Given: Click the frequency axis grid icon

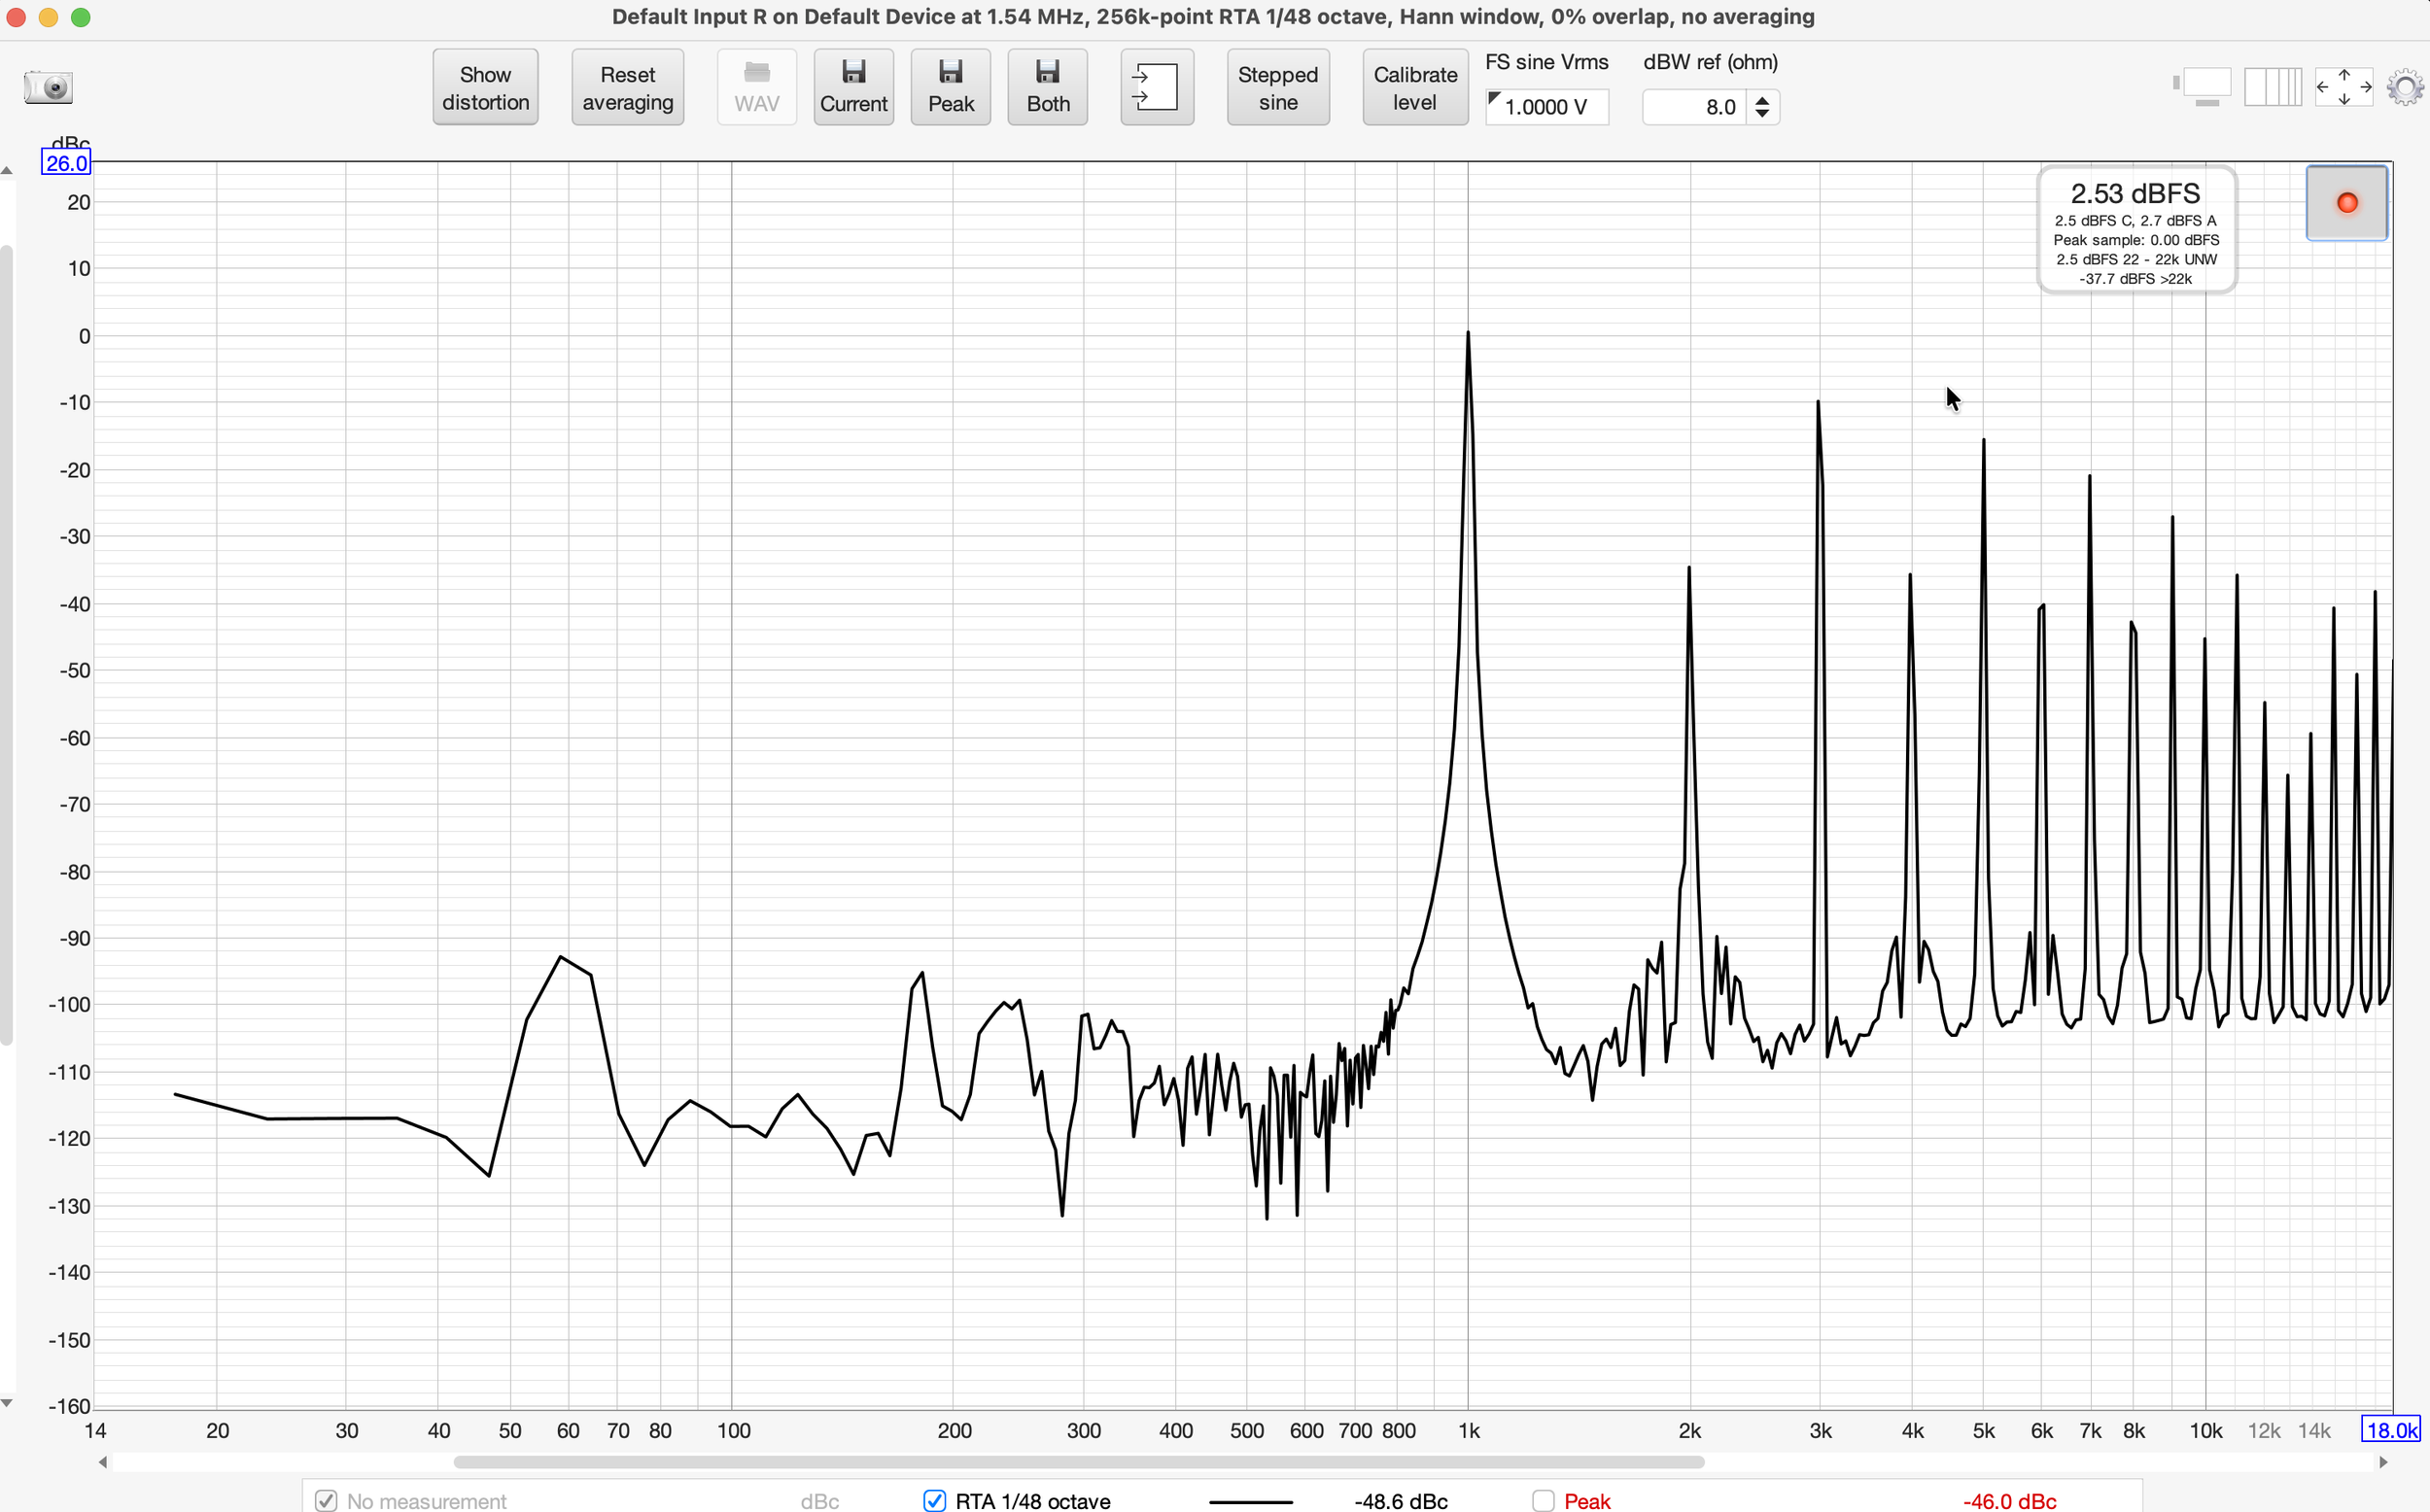Looking at the screenshot, I should [x=2272, y=87].
